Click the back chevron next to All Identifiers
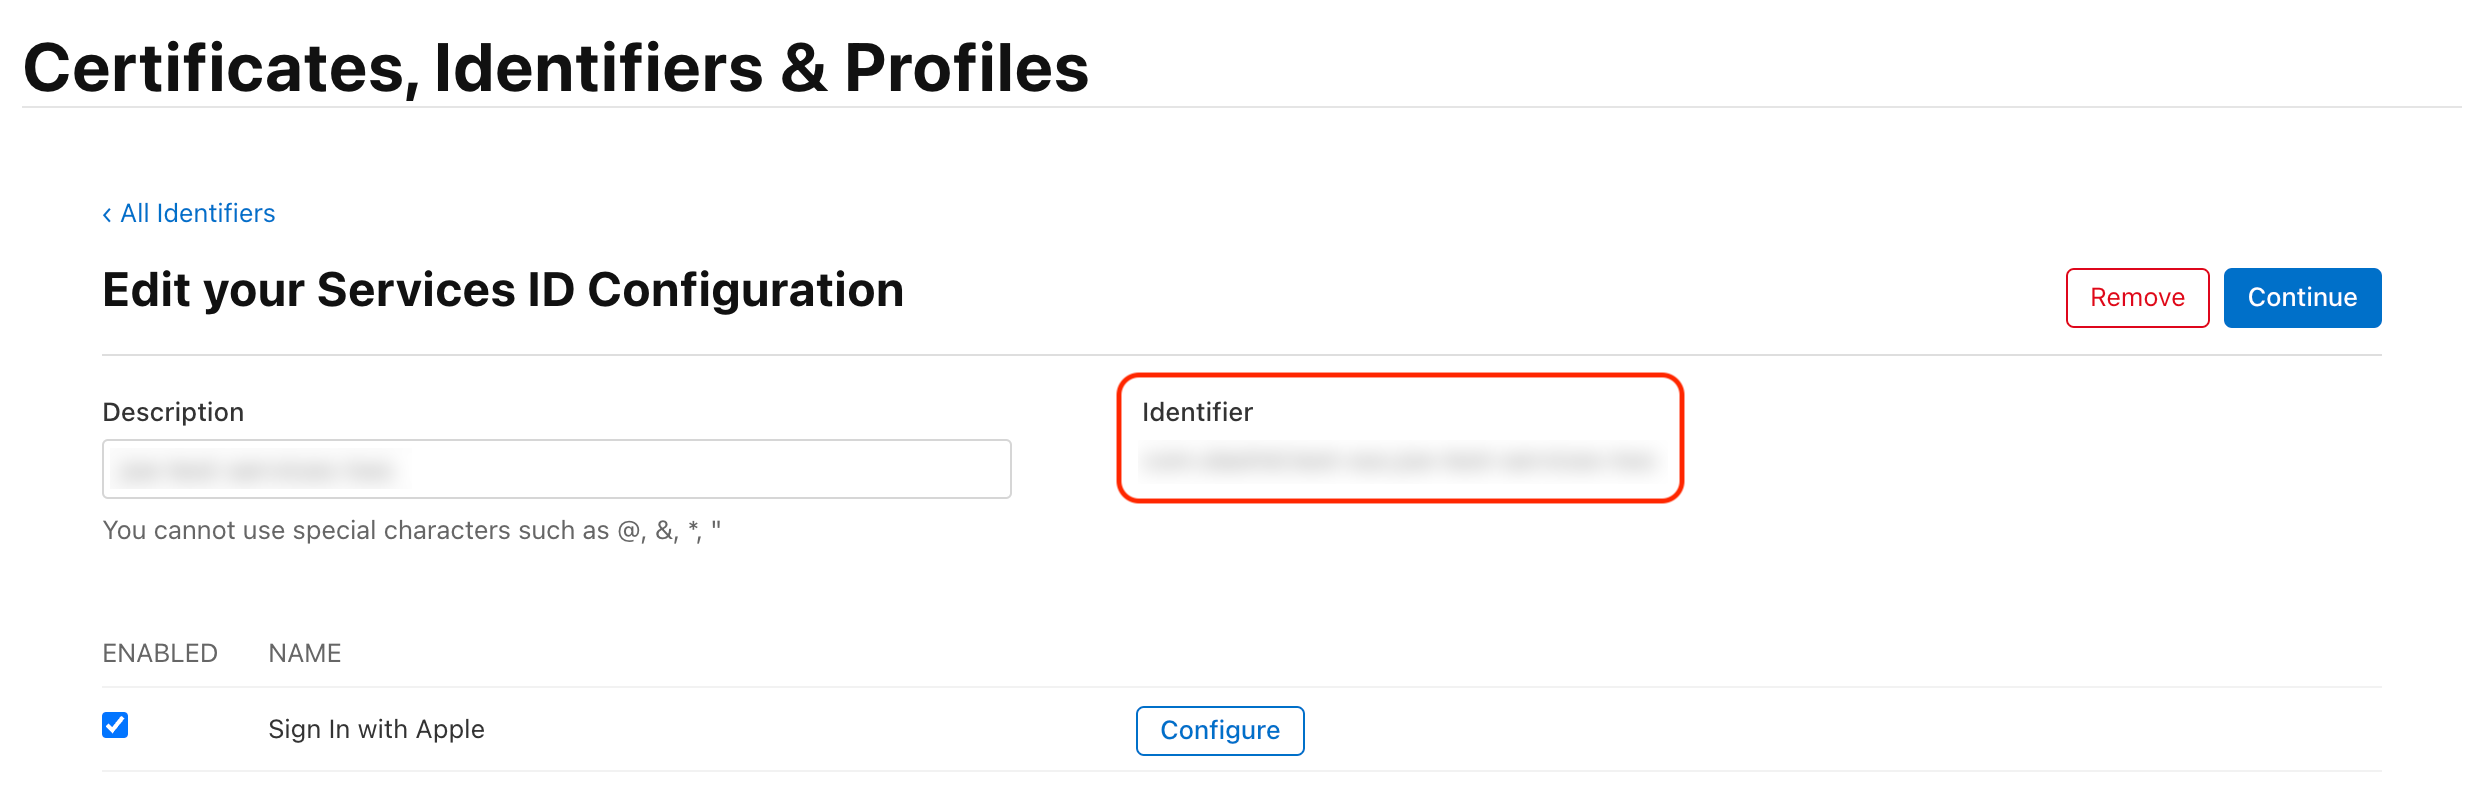This screenshot has width=2492, height=804. pos(108,213)
